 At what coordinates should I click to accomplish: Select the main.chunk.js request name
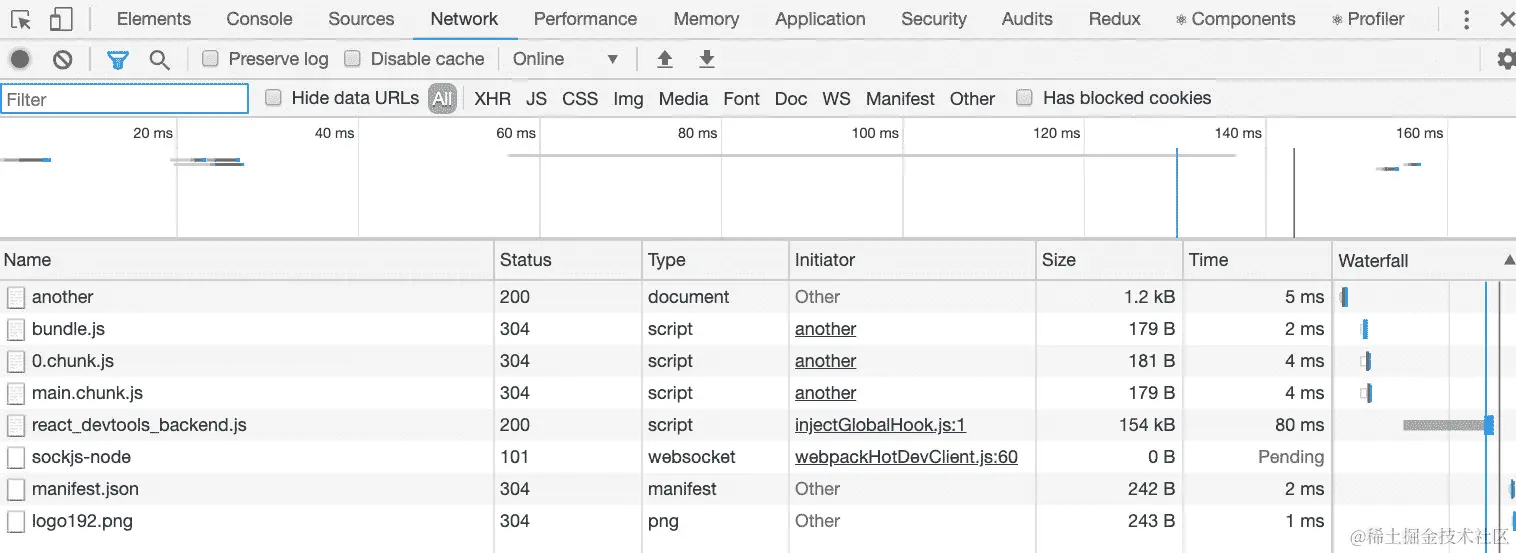click(x=87, y=393)
